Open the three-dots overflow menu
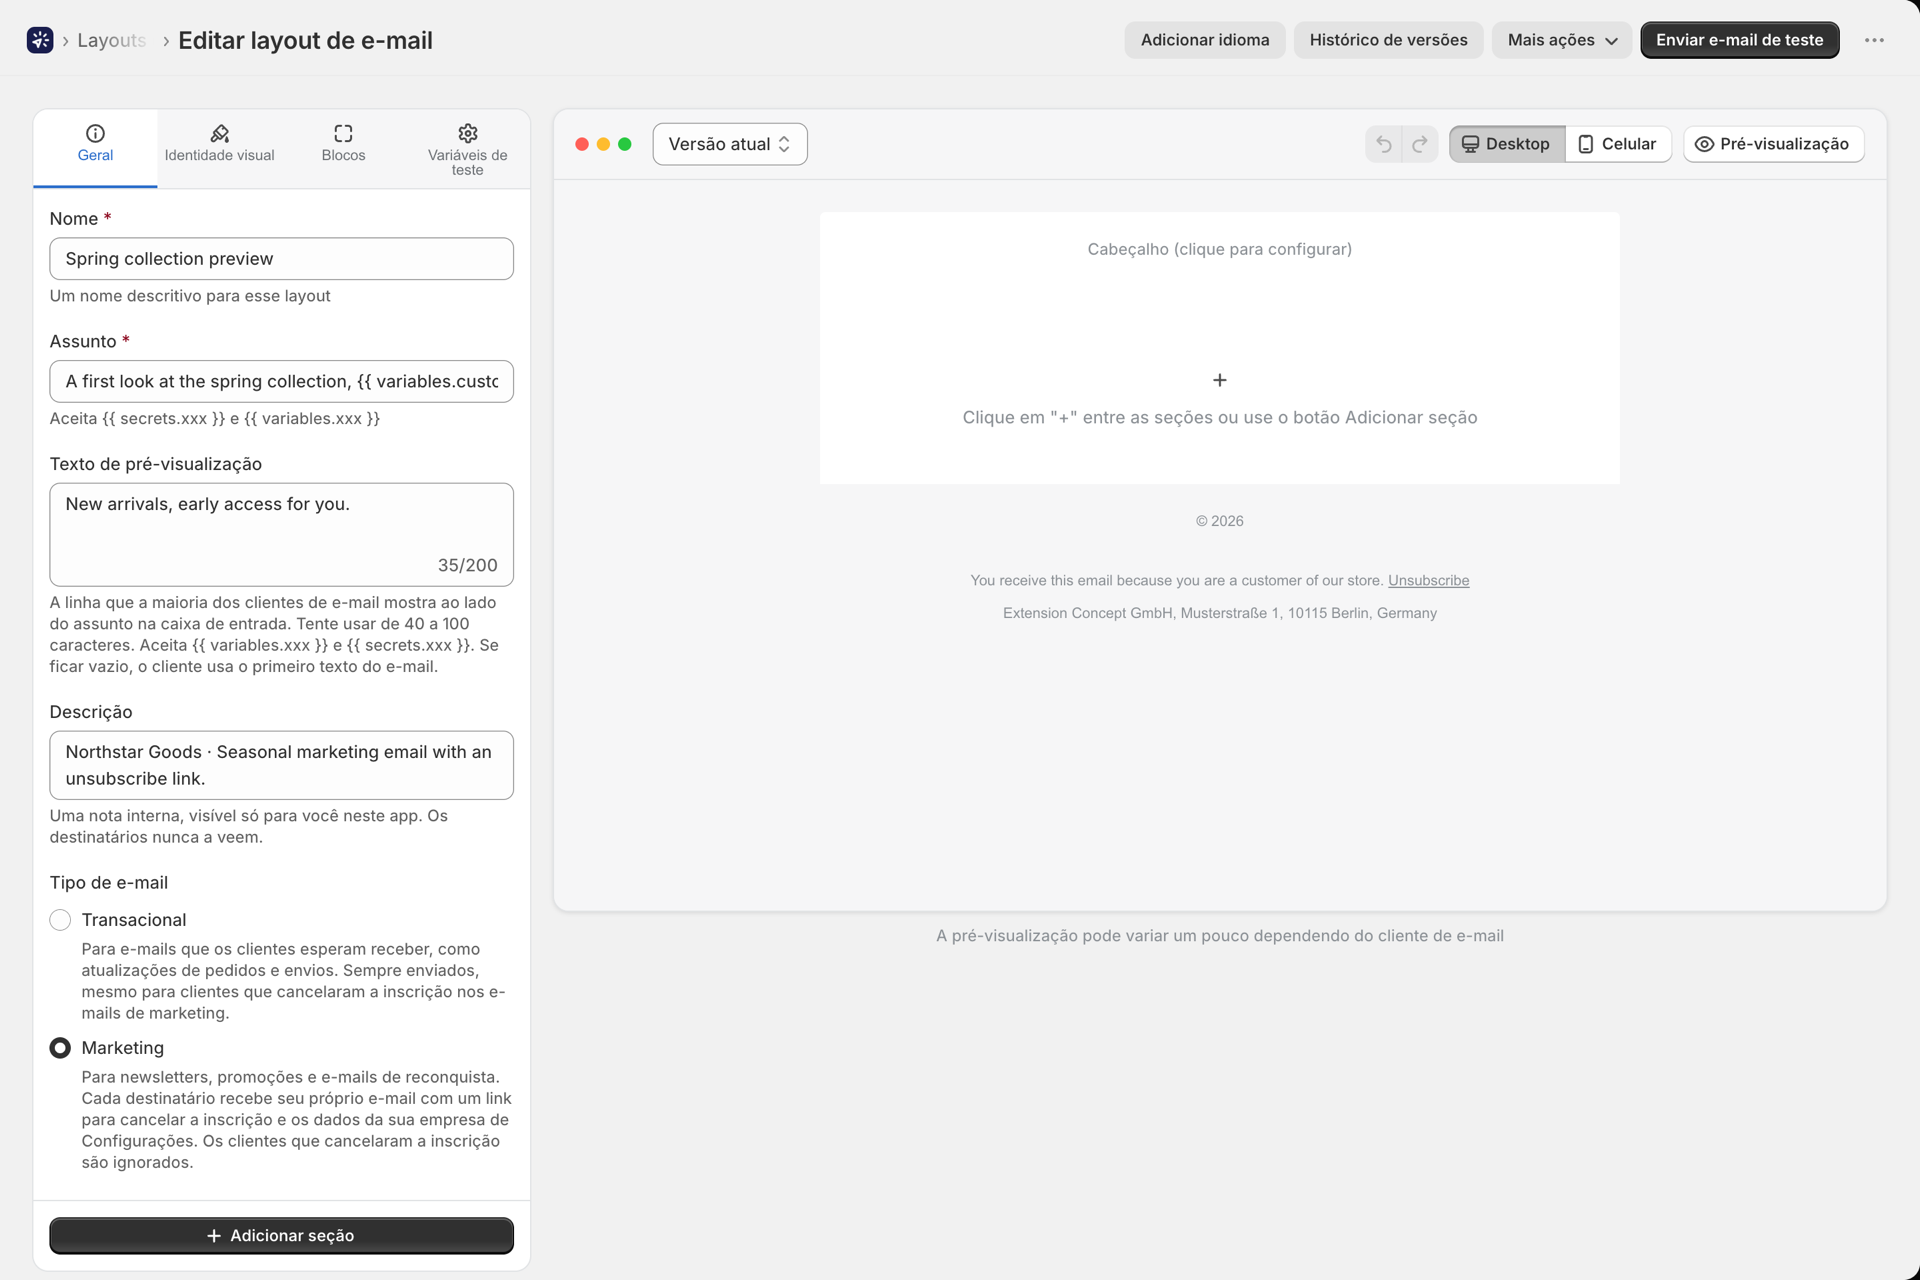This screenshot has height=1280, width=1920. pos(1874,40)
